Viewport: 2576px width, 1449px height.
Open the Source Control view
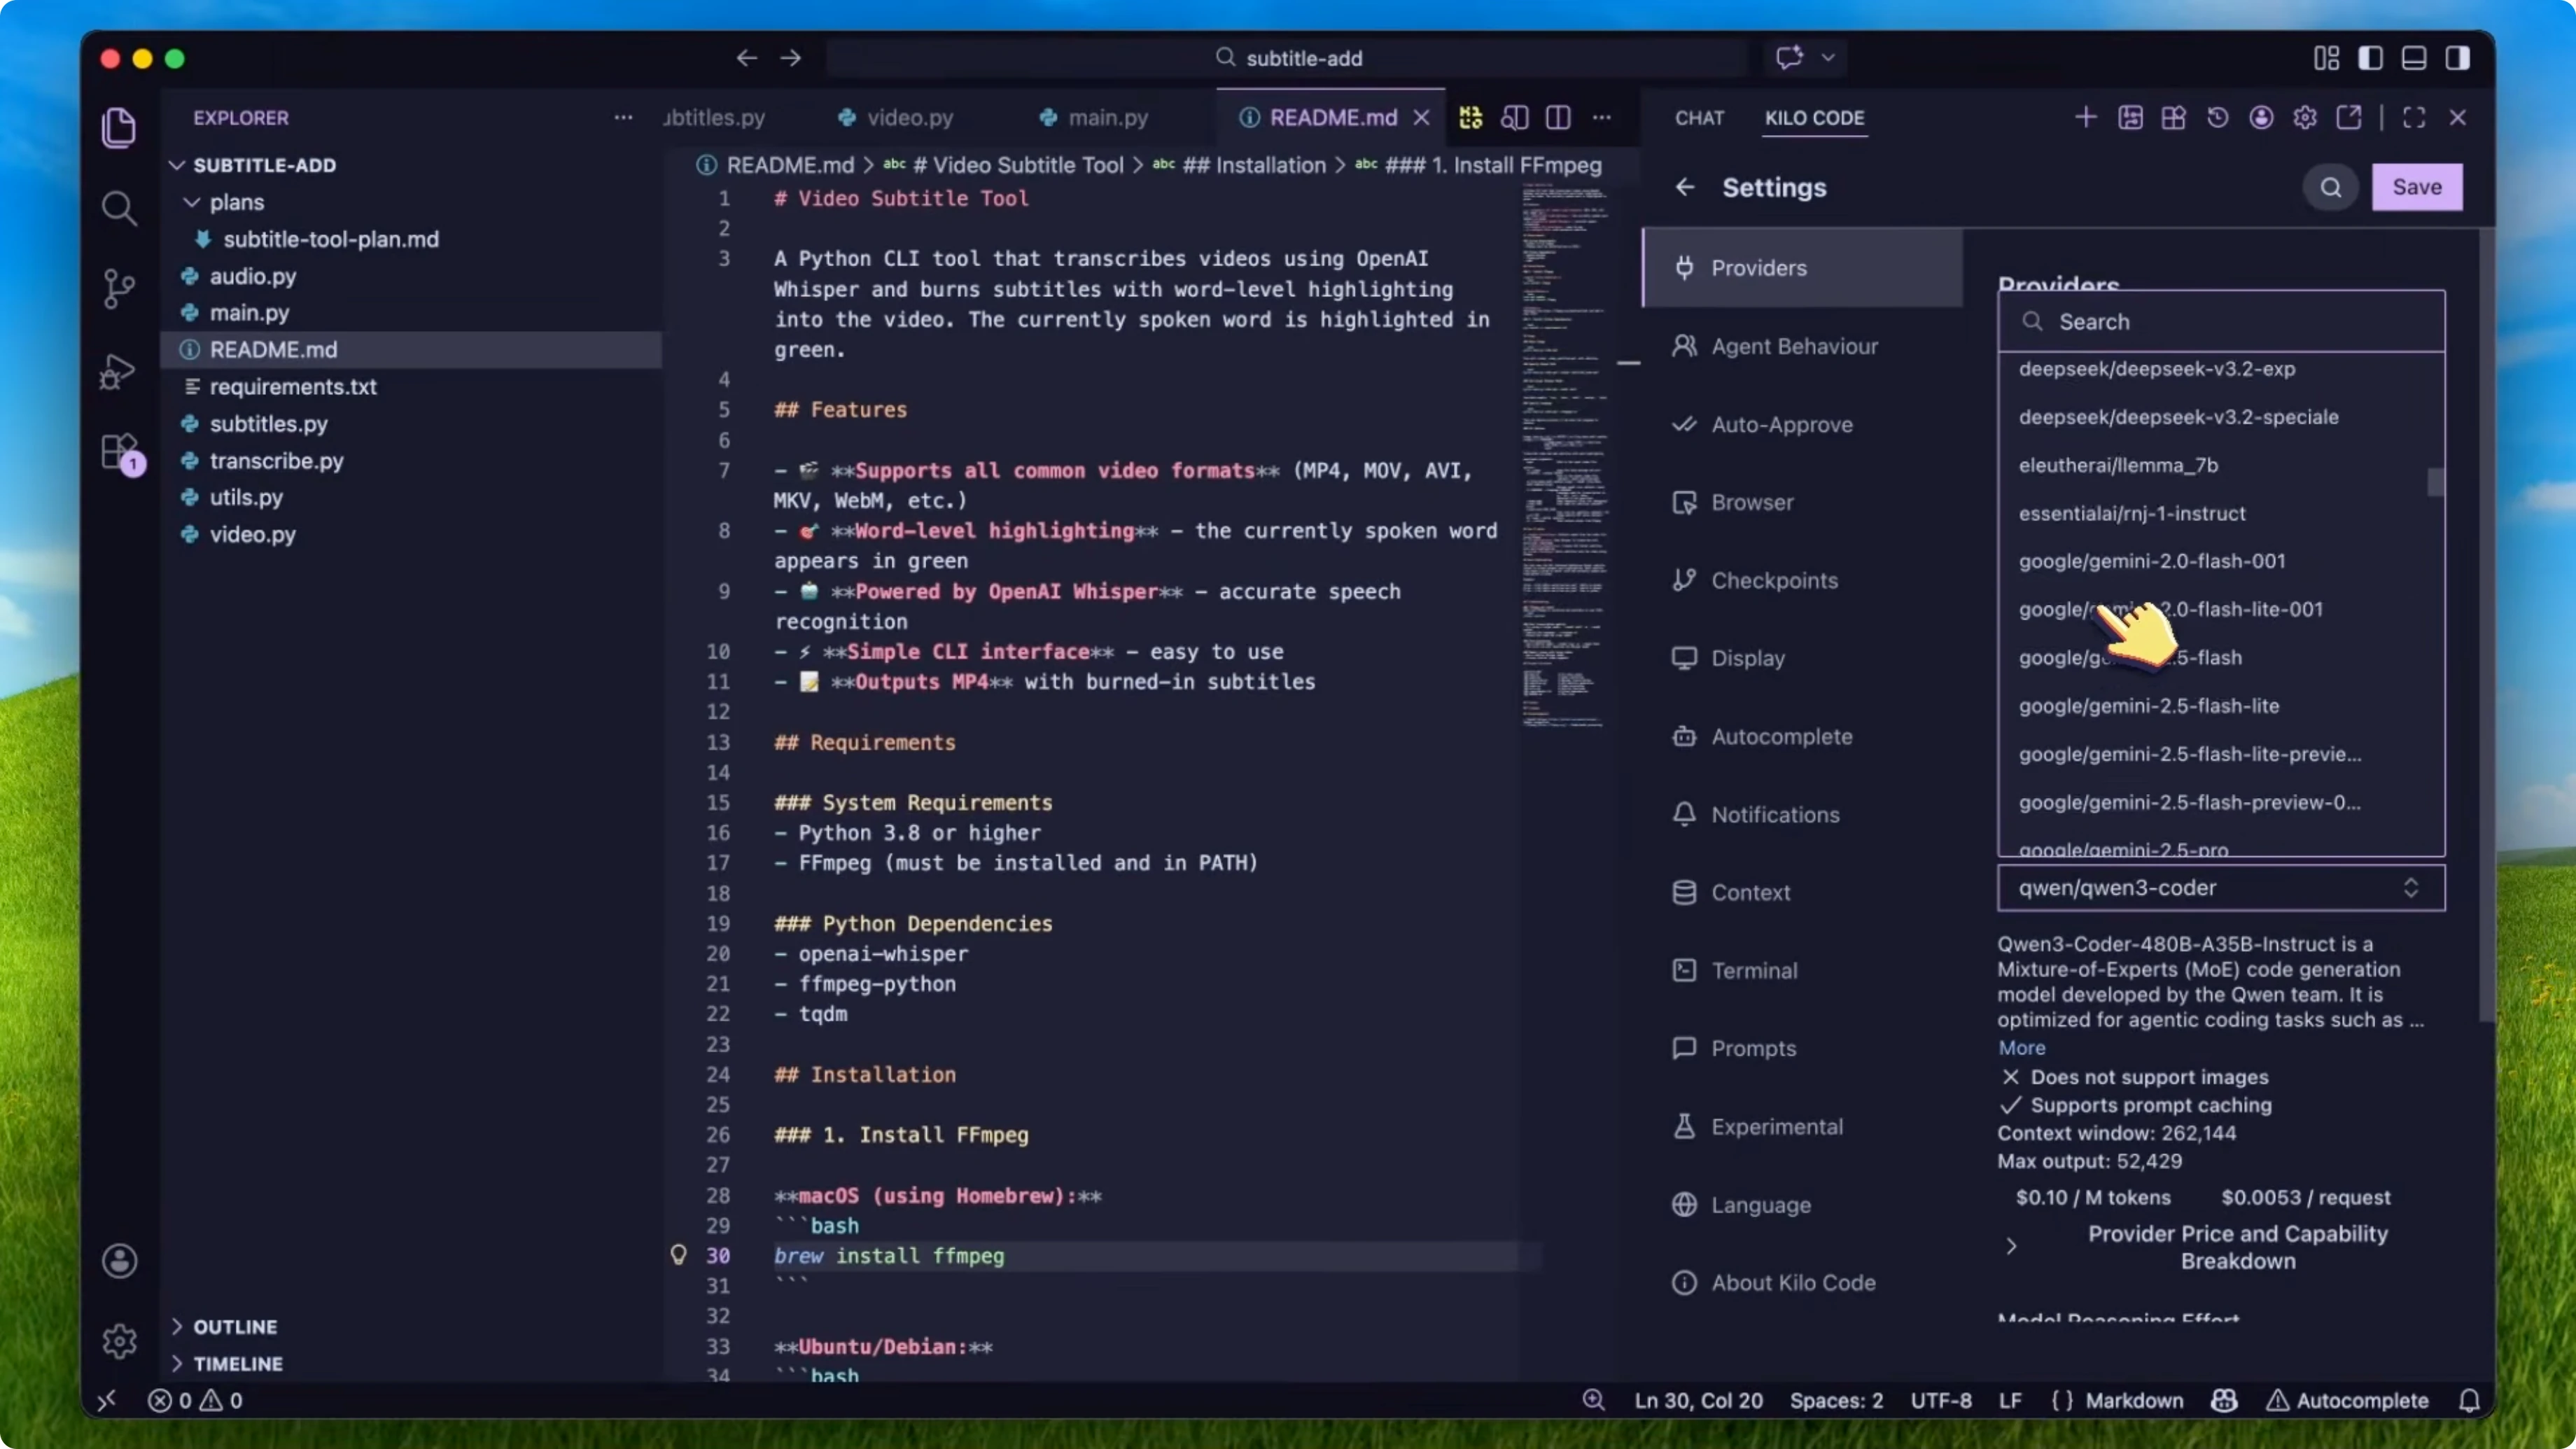pyautogui.click(x=120, y=288)
